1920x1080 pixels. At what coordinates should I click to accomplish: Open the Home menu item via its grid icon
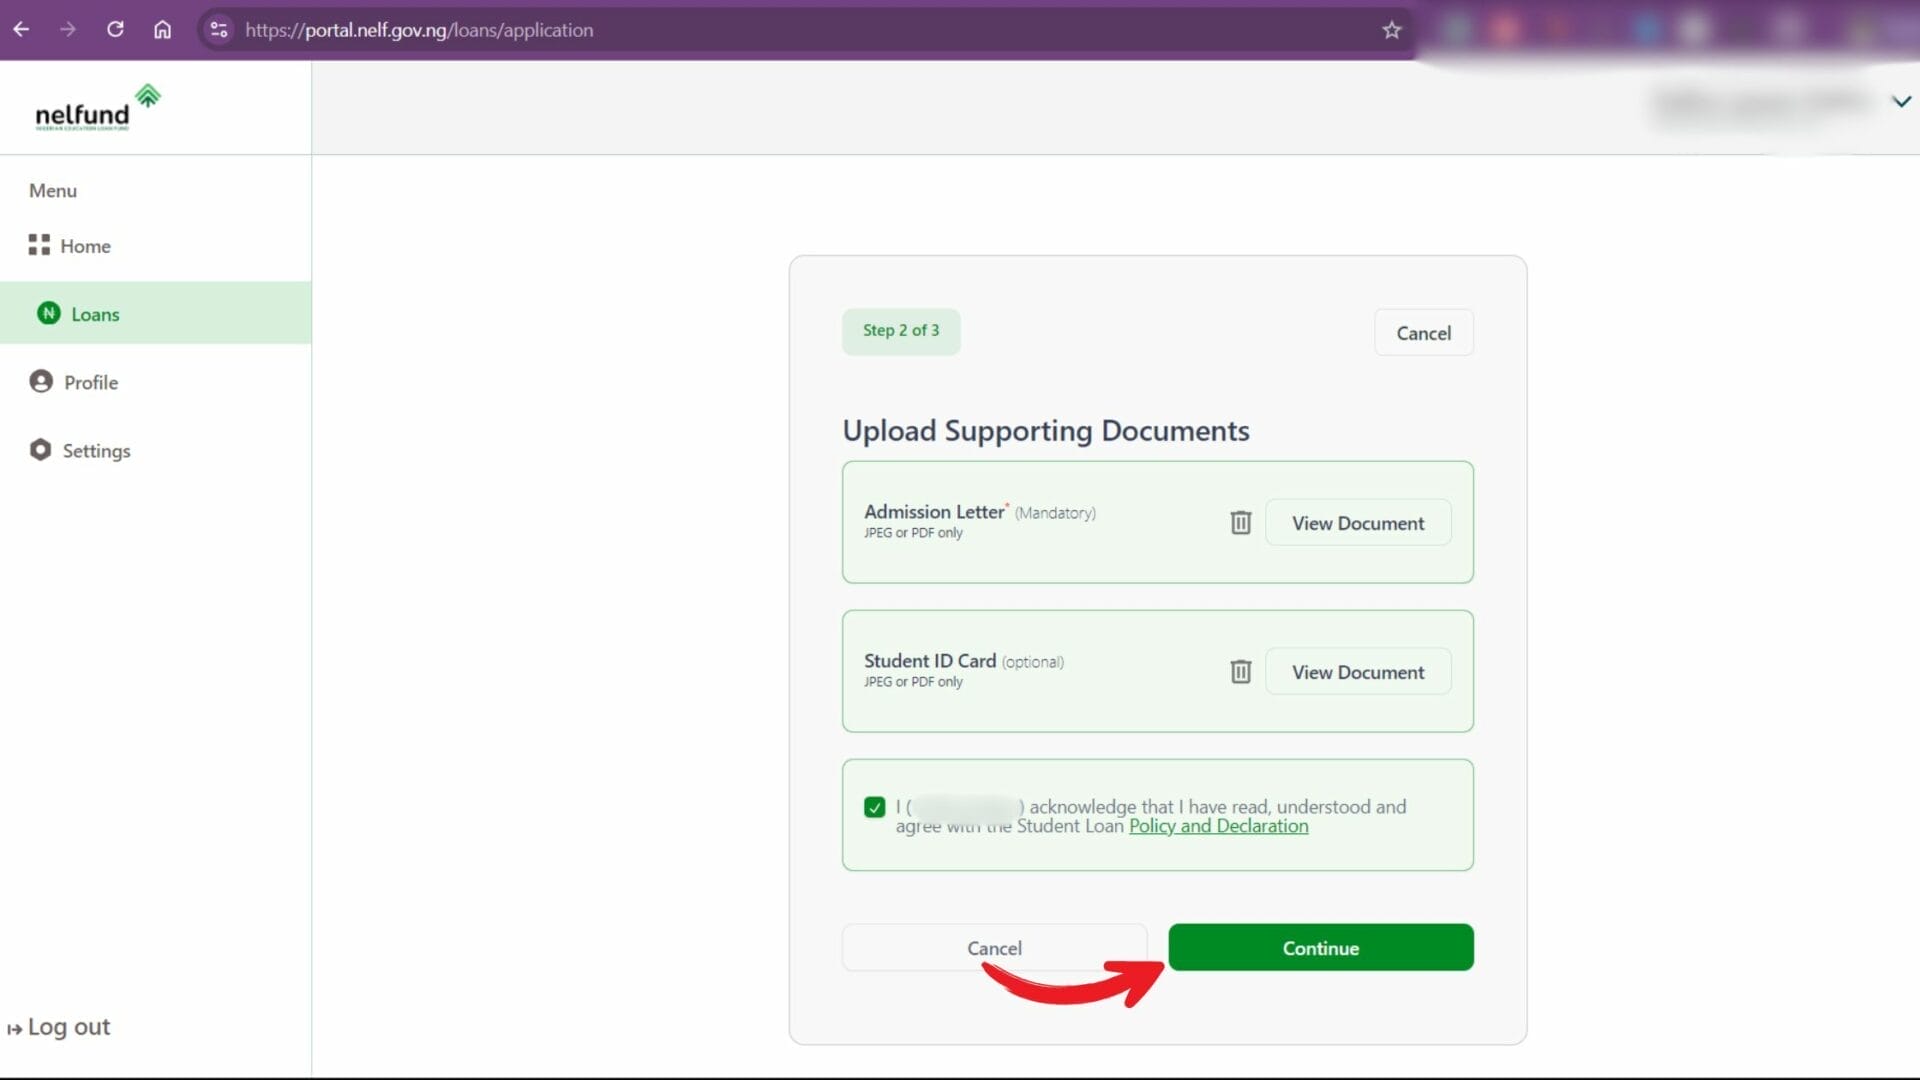pyautogui.click(x=39, y=245)
